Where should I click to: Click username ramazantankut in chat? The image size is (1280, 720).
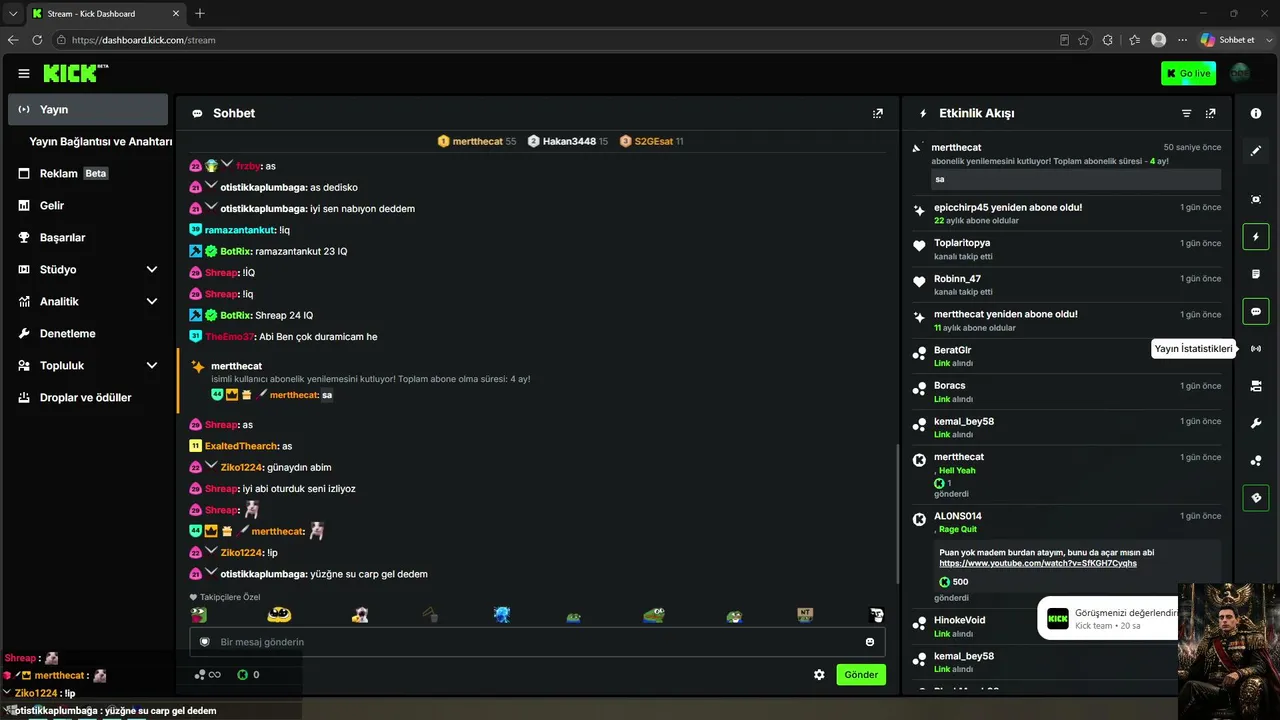click(240, 230)
